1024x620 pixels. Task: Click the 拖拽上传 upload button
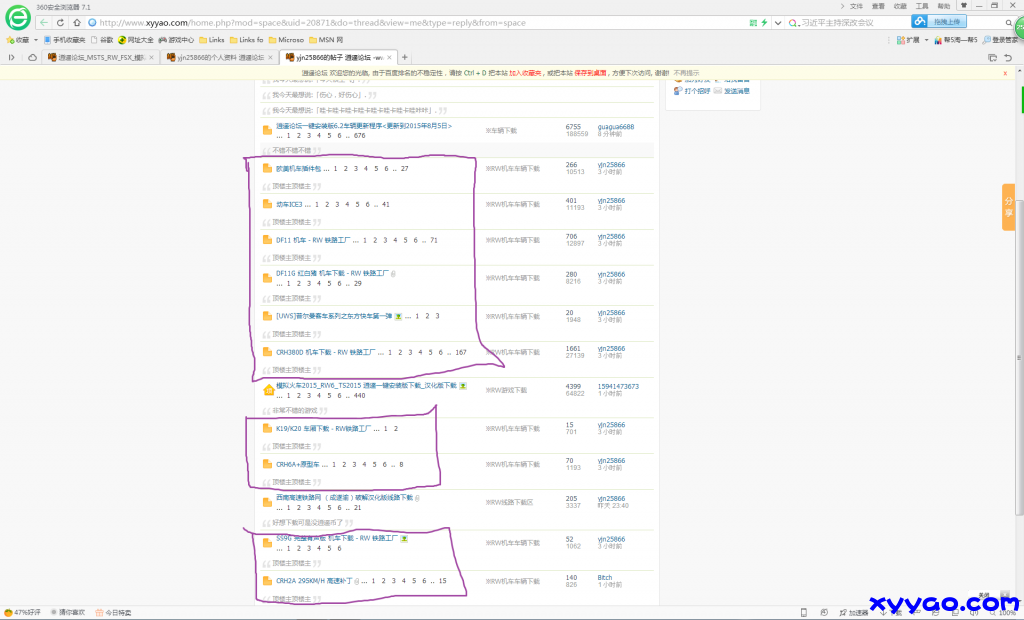point(945,21)
